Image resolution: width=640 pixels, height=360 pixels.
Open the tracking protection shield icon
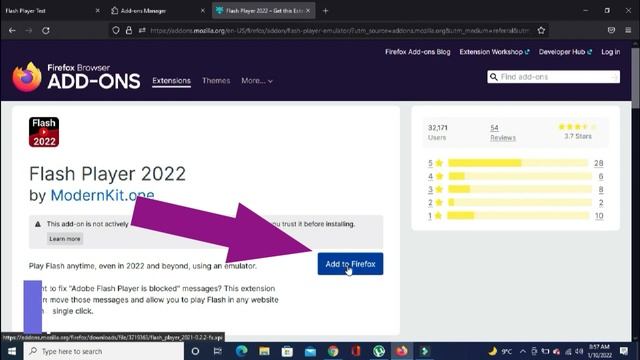point(116,31)
